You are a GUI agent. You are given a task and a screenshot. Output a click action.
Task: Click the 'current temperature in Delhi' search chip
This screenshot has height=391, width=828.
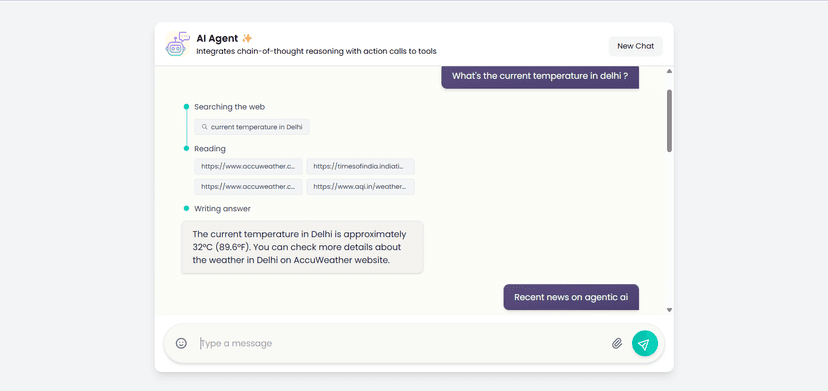(252, 127)
